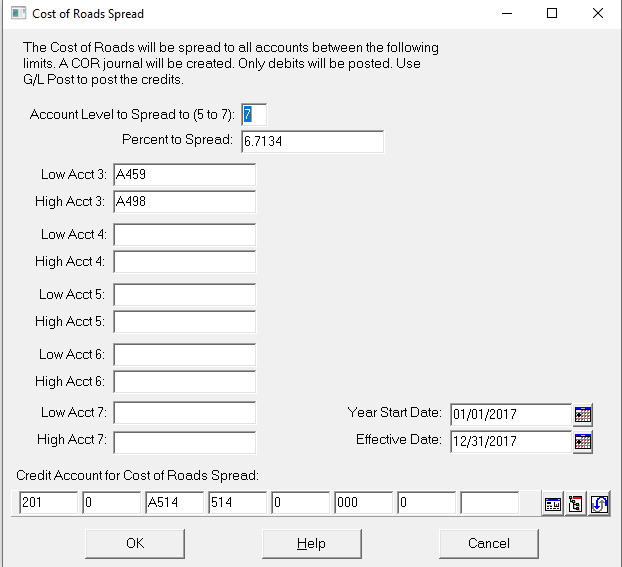622x567 pixels.
Task: Focus the empty Low Acct 4 field
Action: (184, 235)
